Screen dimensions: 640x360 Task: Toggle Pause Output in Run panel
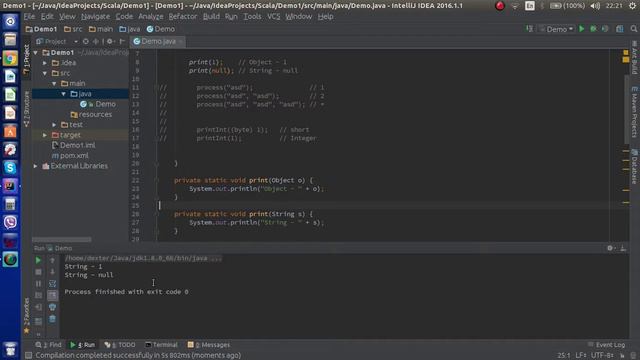pyautogui.click(x=38, y=283)
